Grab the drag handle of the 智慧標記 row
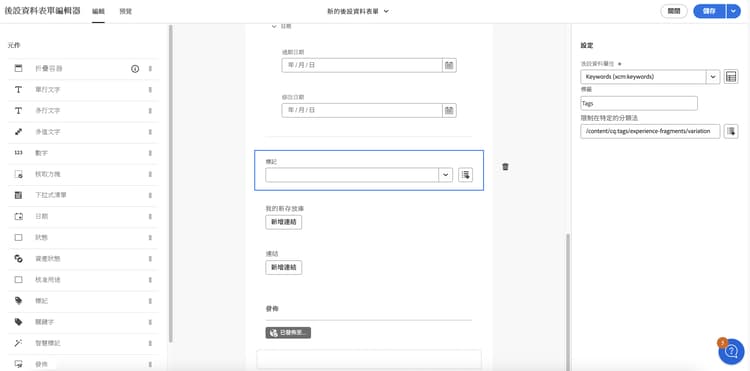750x371 pixels. tap(150, 343)
